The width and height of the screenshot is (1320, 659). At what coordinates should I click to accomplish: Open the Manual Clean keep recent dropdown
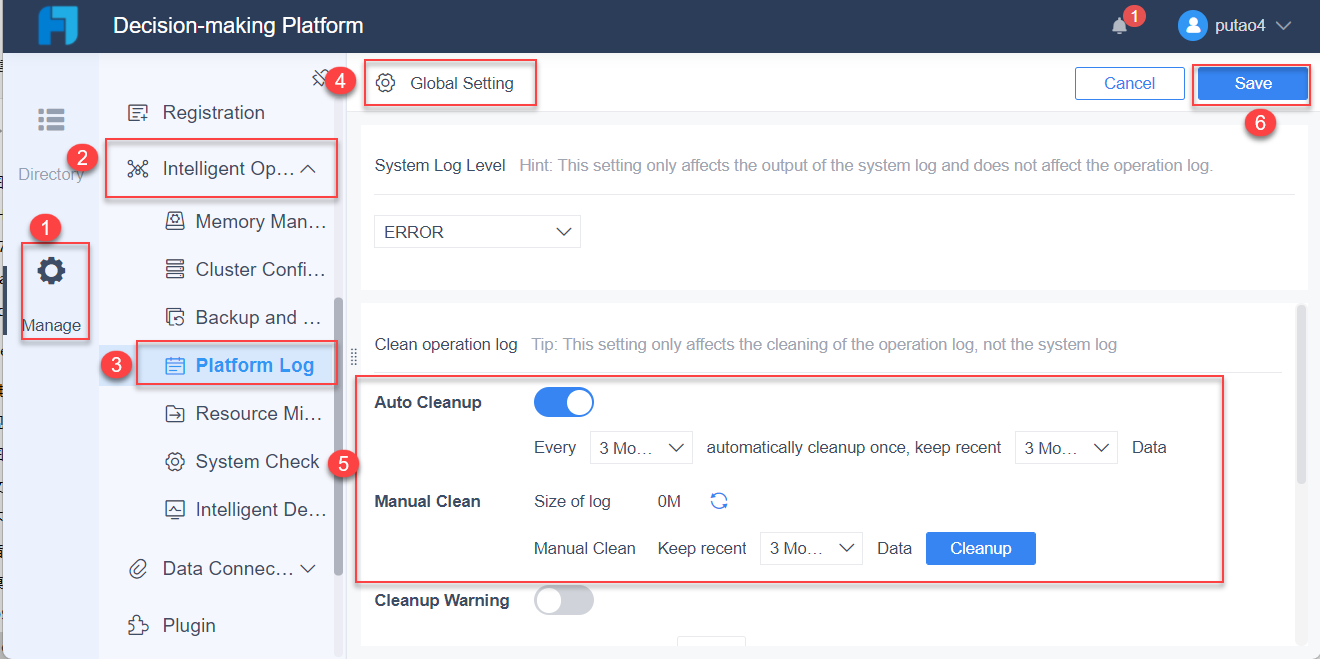[x=811, y=548]
